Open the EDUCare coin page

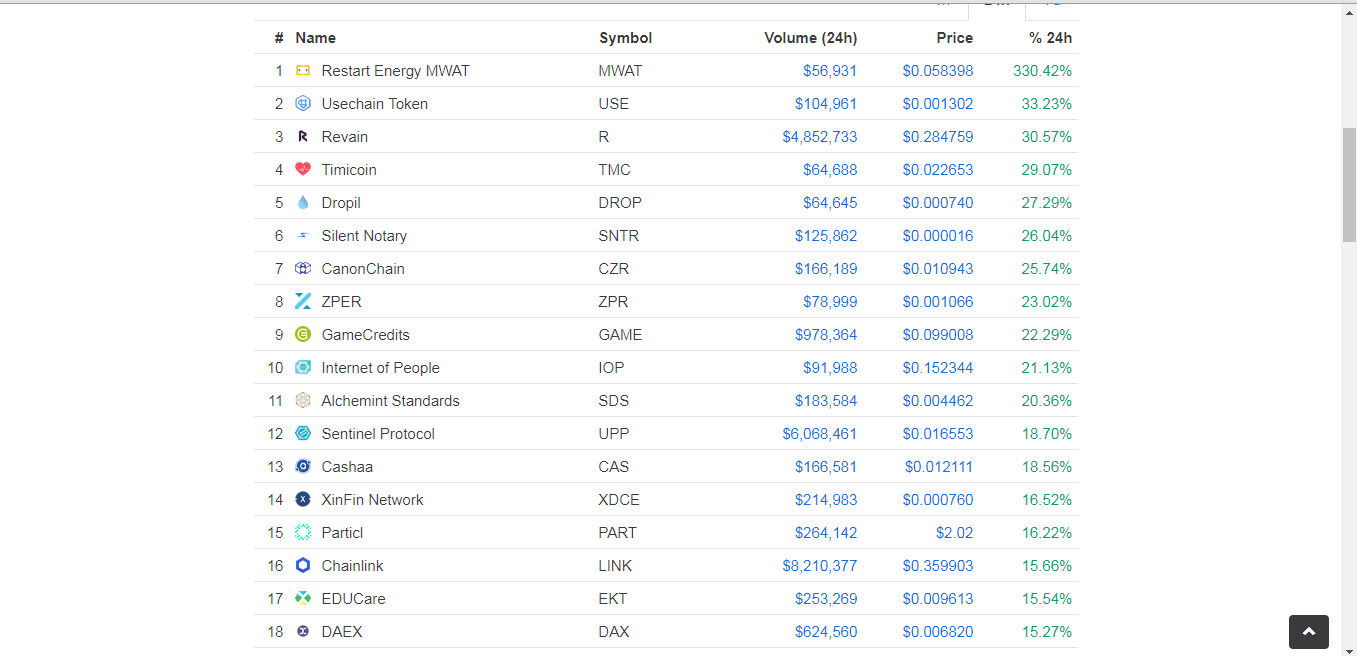[353, 599]
